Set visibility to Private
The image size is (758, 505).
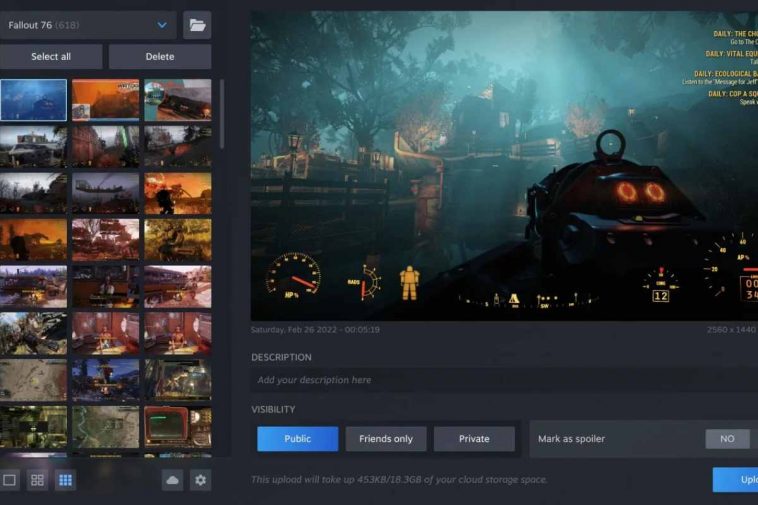tap(474, 439)
